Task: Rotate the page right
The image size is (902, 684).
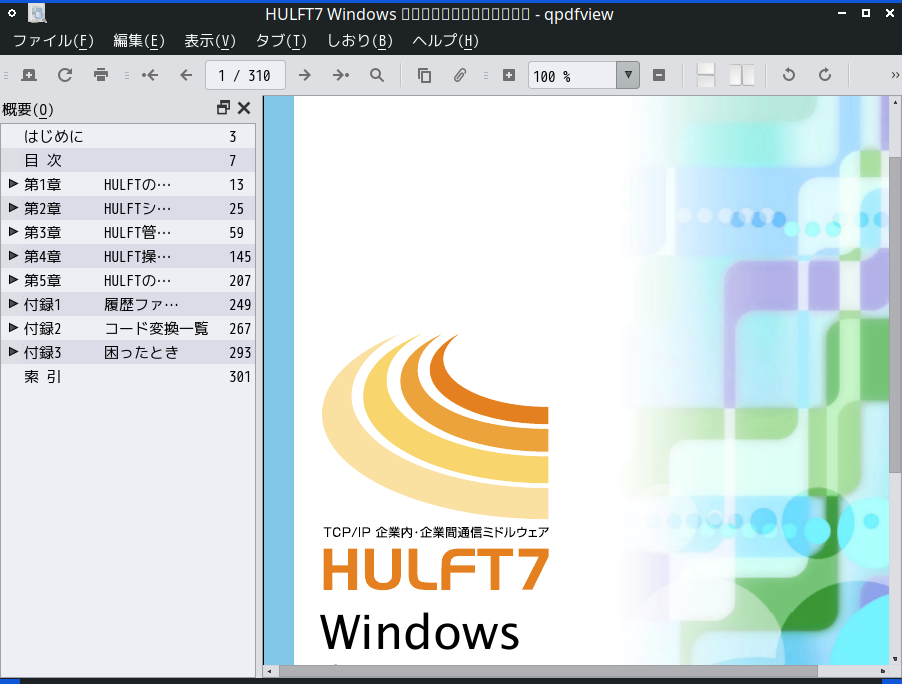Action: point(825,75)
